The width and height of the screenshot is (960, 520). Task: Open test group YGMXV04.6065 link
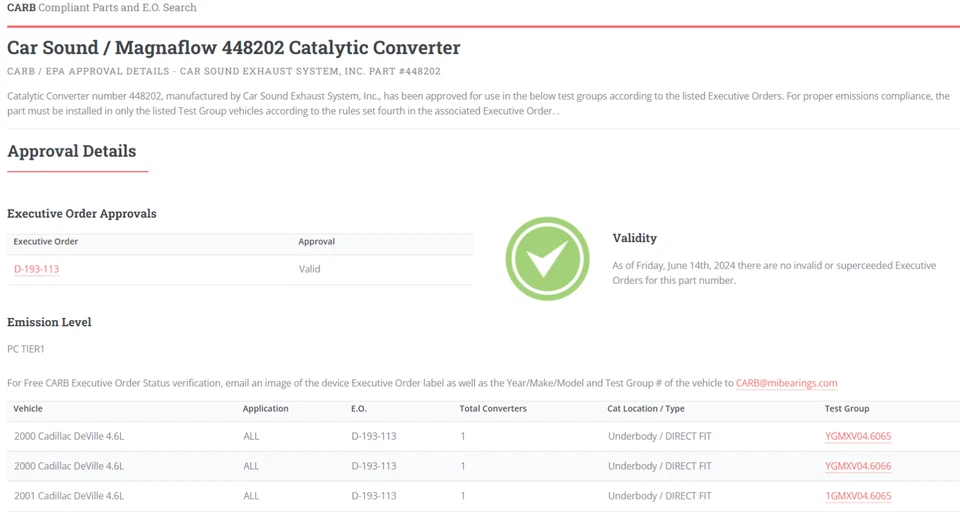[x=858, y=436]
